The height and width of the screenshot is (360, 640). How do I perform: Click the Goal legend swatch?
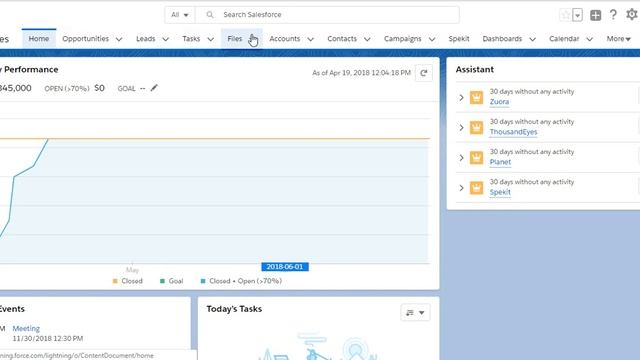[x=162, y=281]
